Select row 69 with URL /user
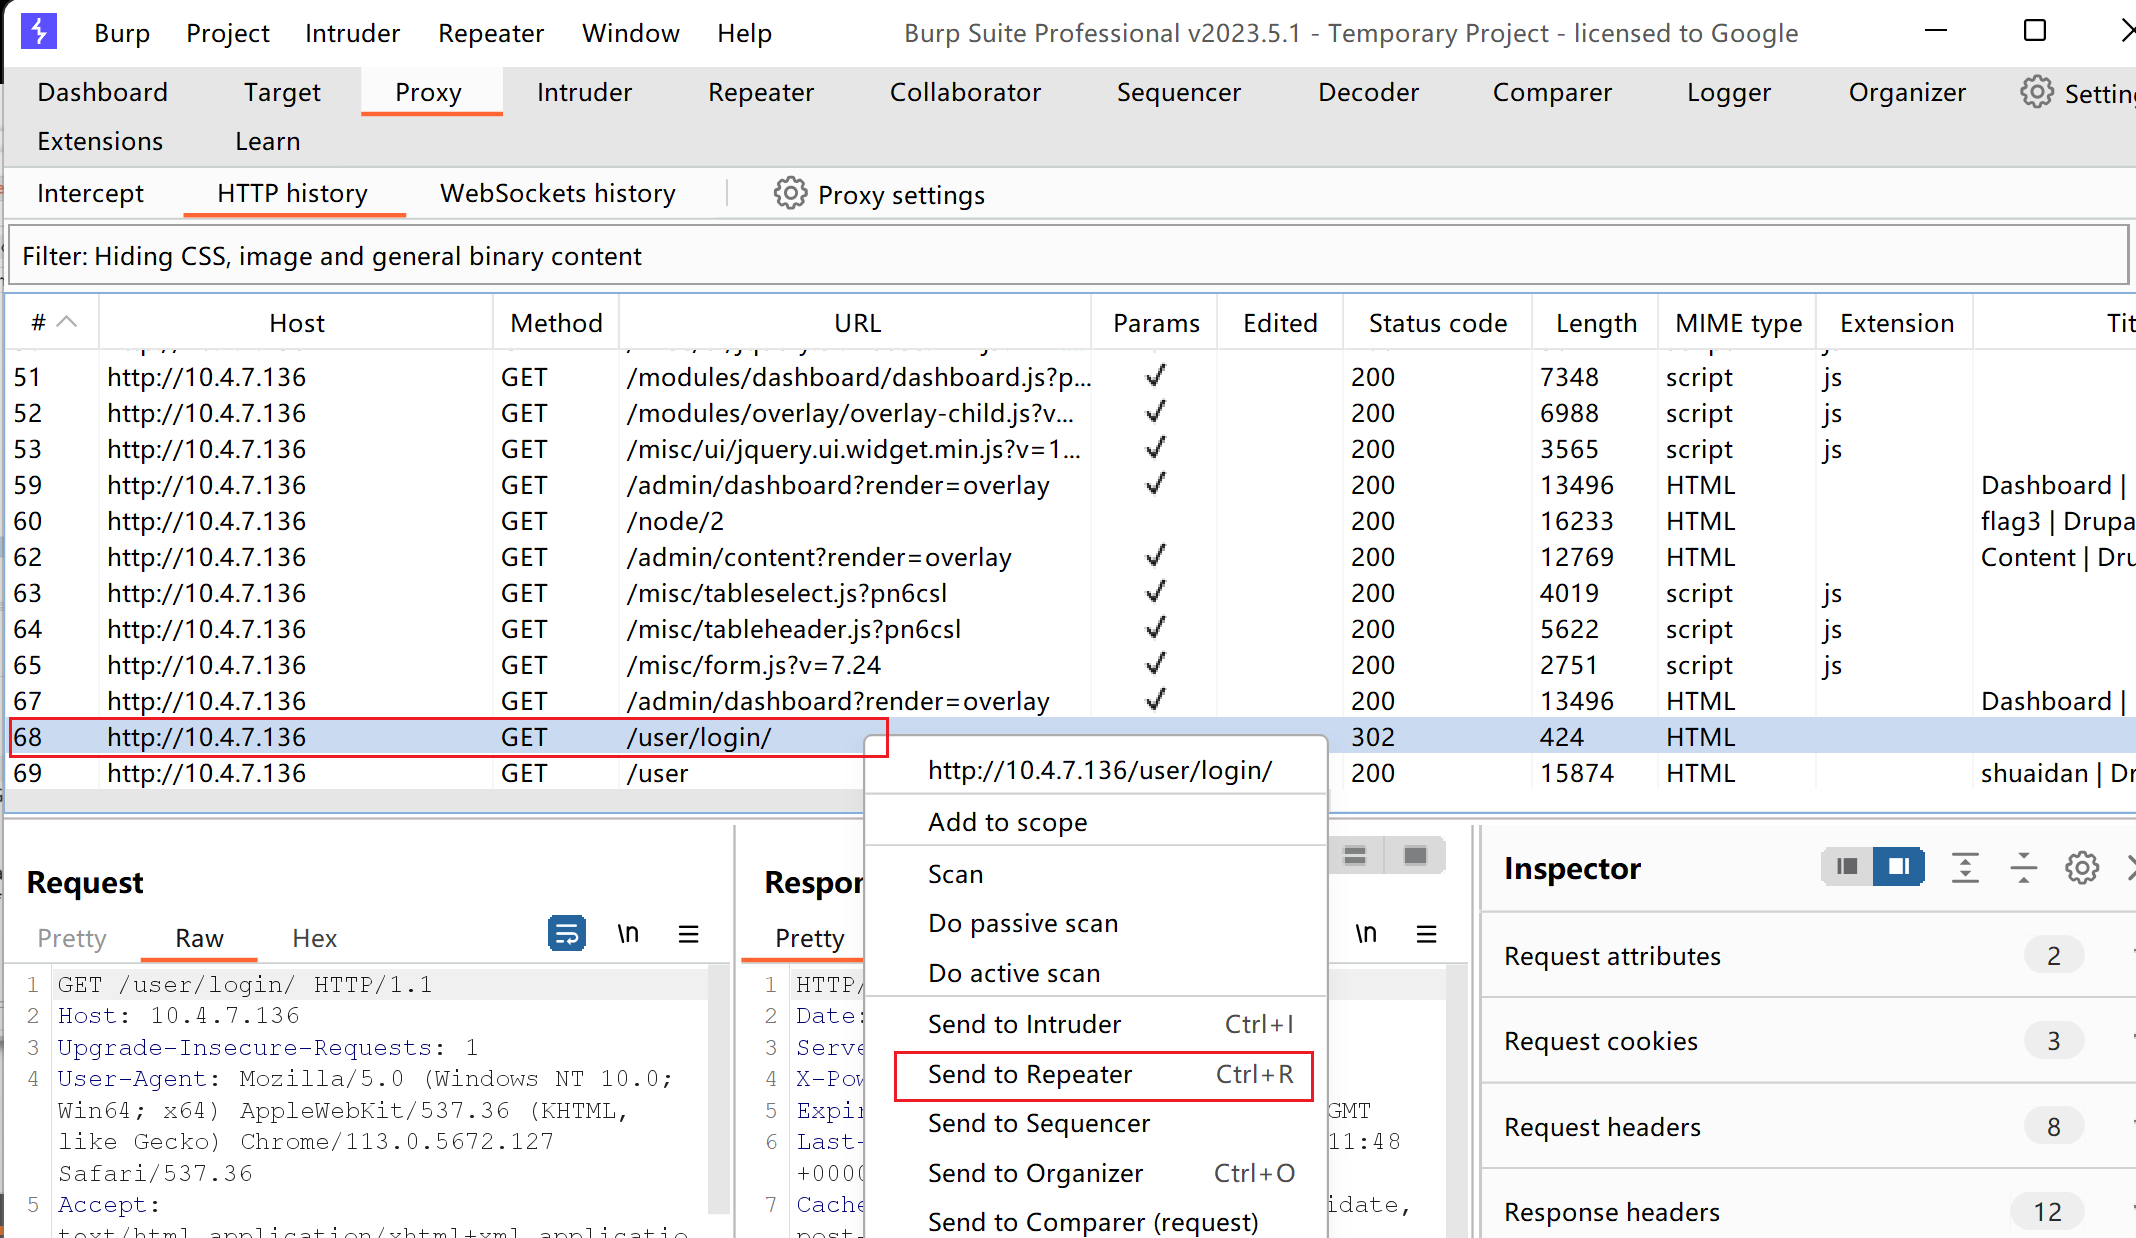The height and width of the screenshot is (1238, 2136). coord(1070,773)
